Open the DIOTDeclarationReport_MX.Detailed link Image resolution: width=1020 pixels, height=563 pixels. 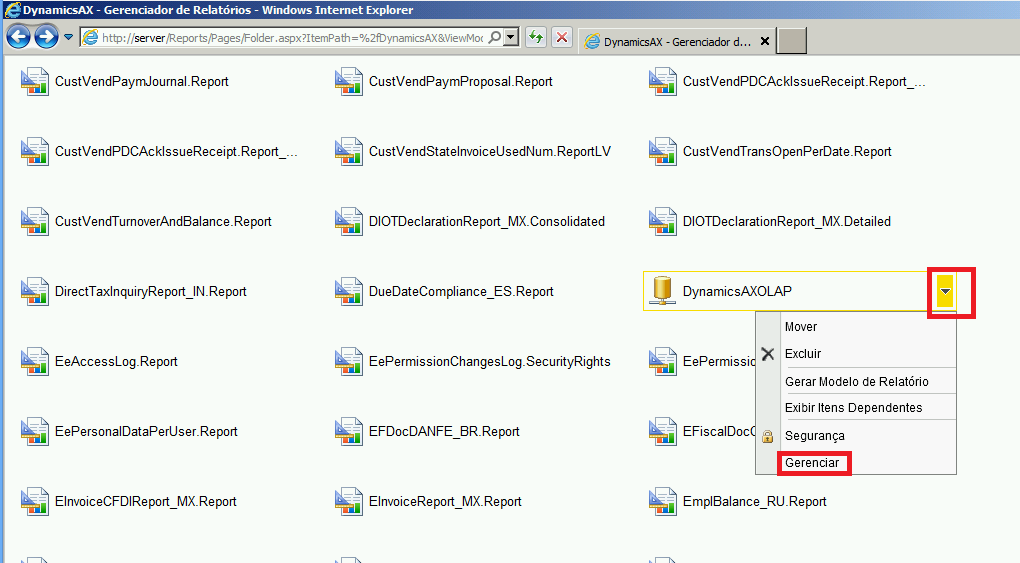786,222
